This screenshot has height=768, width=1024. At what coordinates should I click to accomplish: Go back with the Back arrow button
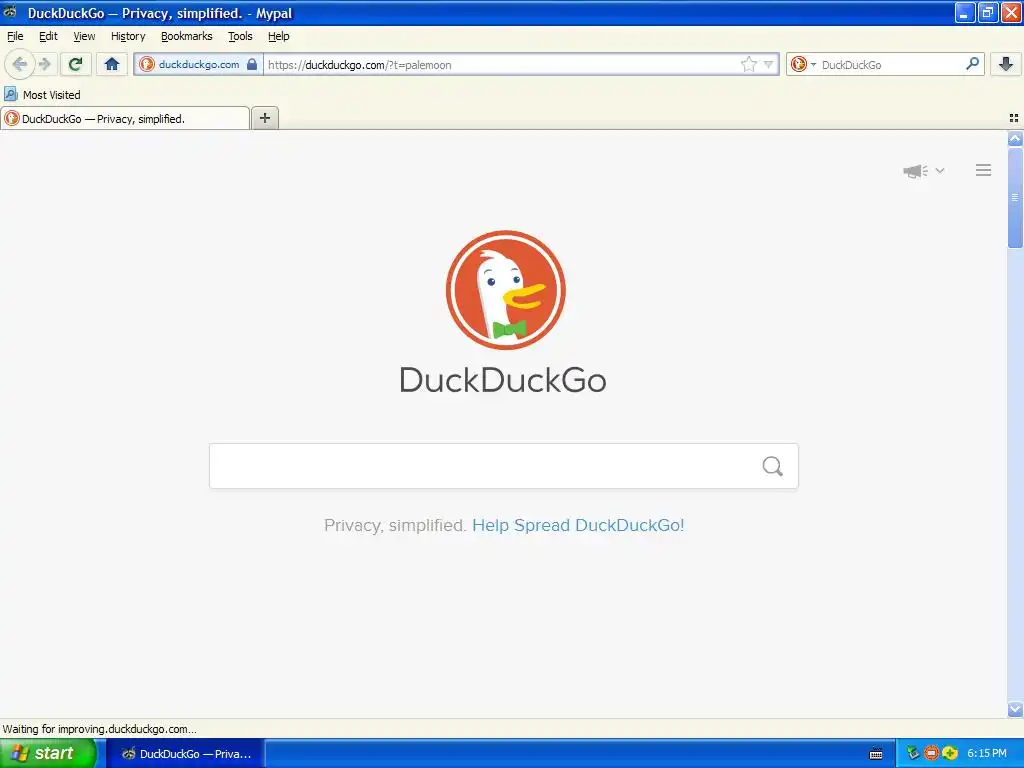click(20, 64)
